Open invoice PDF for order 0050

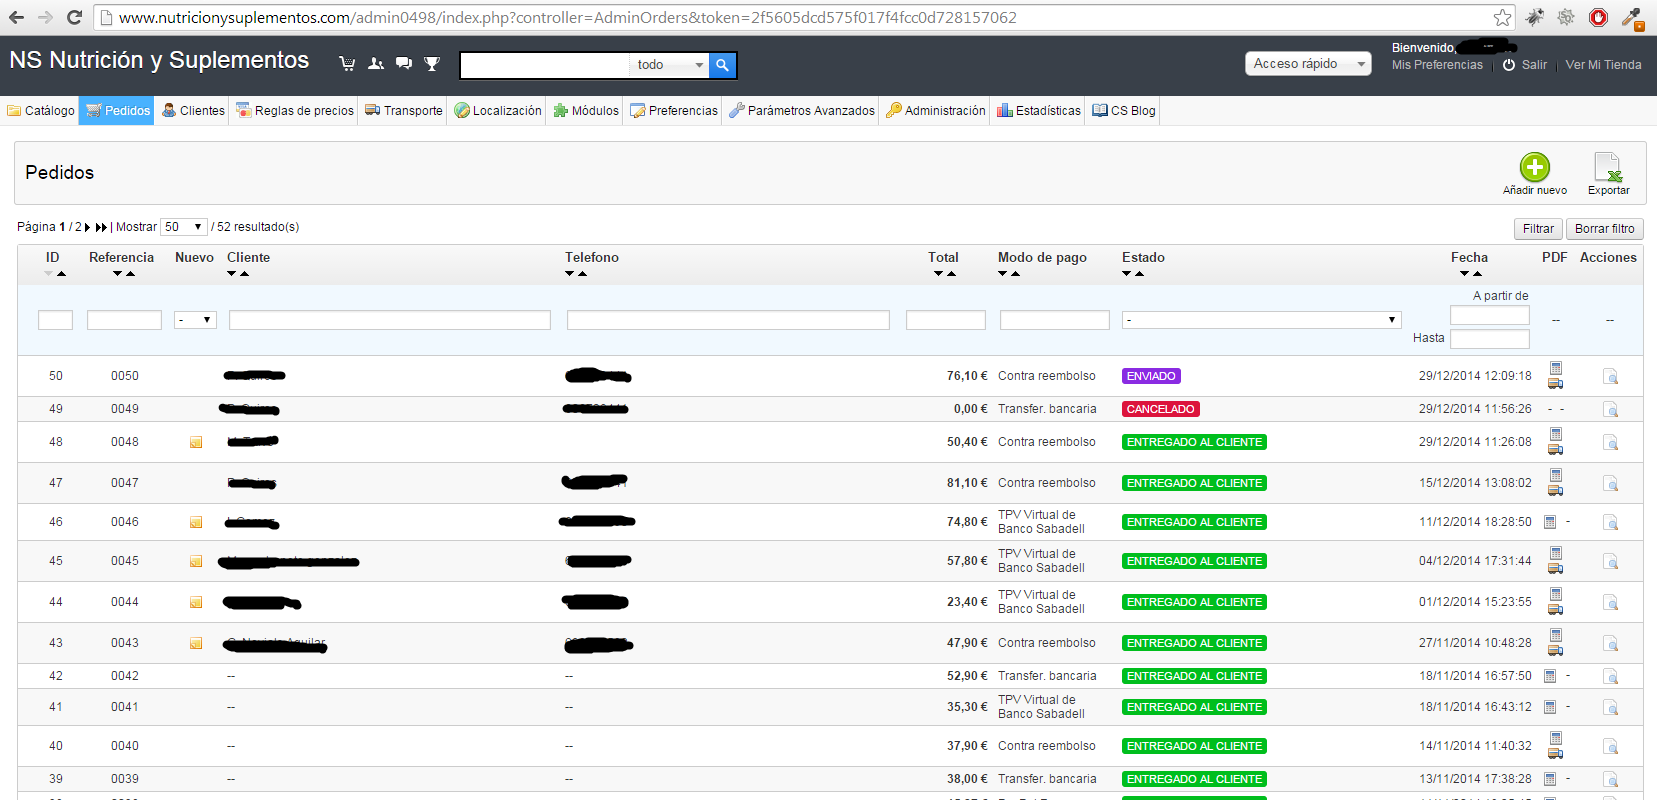point(1556,368)
